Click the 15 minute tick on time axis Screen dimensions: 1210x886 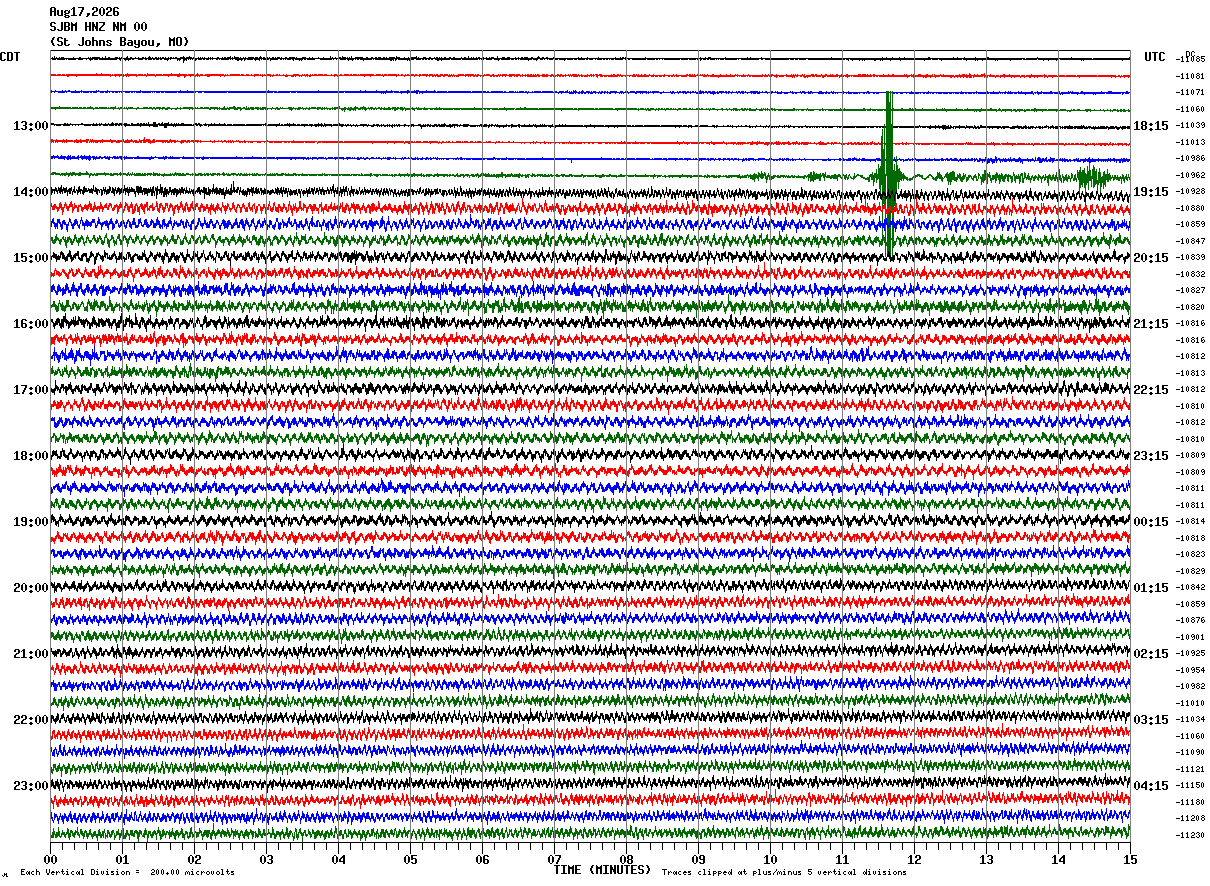coord(1130,859)
